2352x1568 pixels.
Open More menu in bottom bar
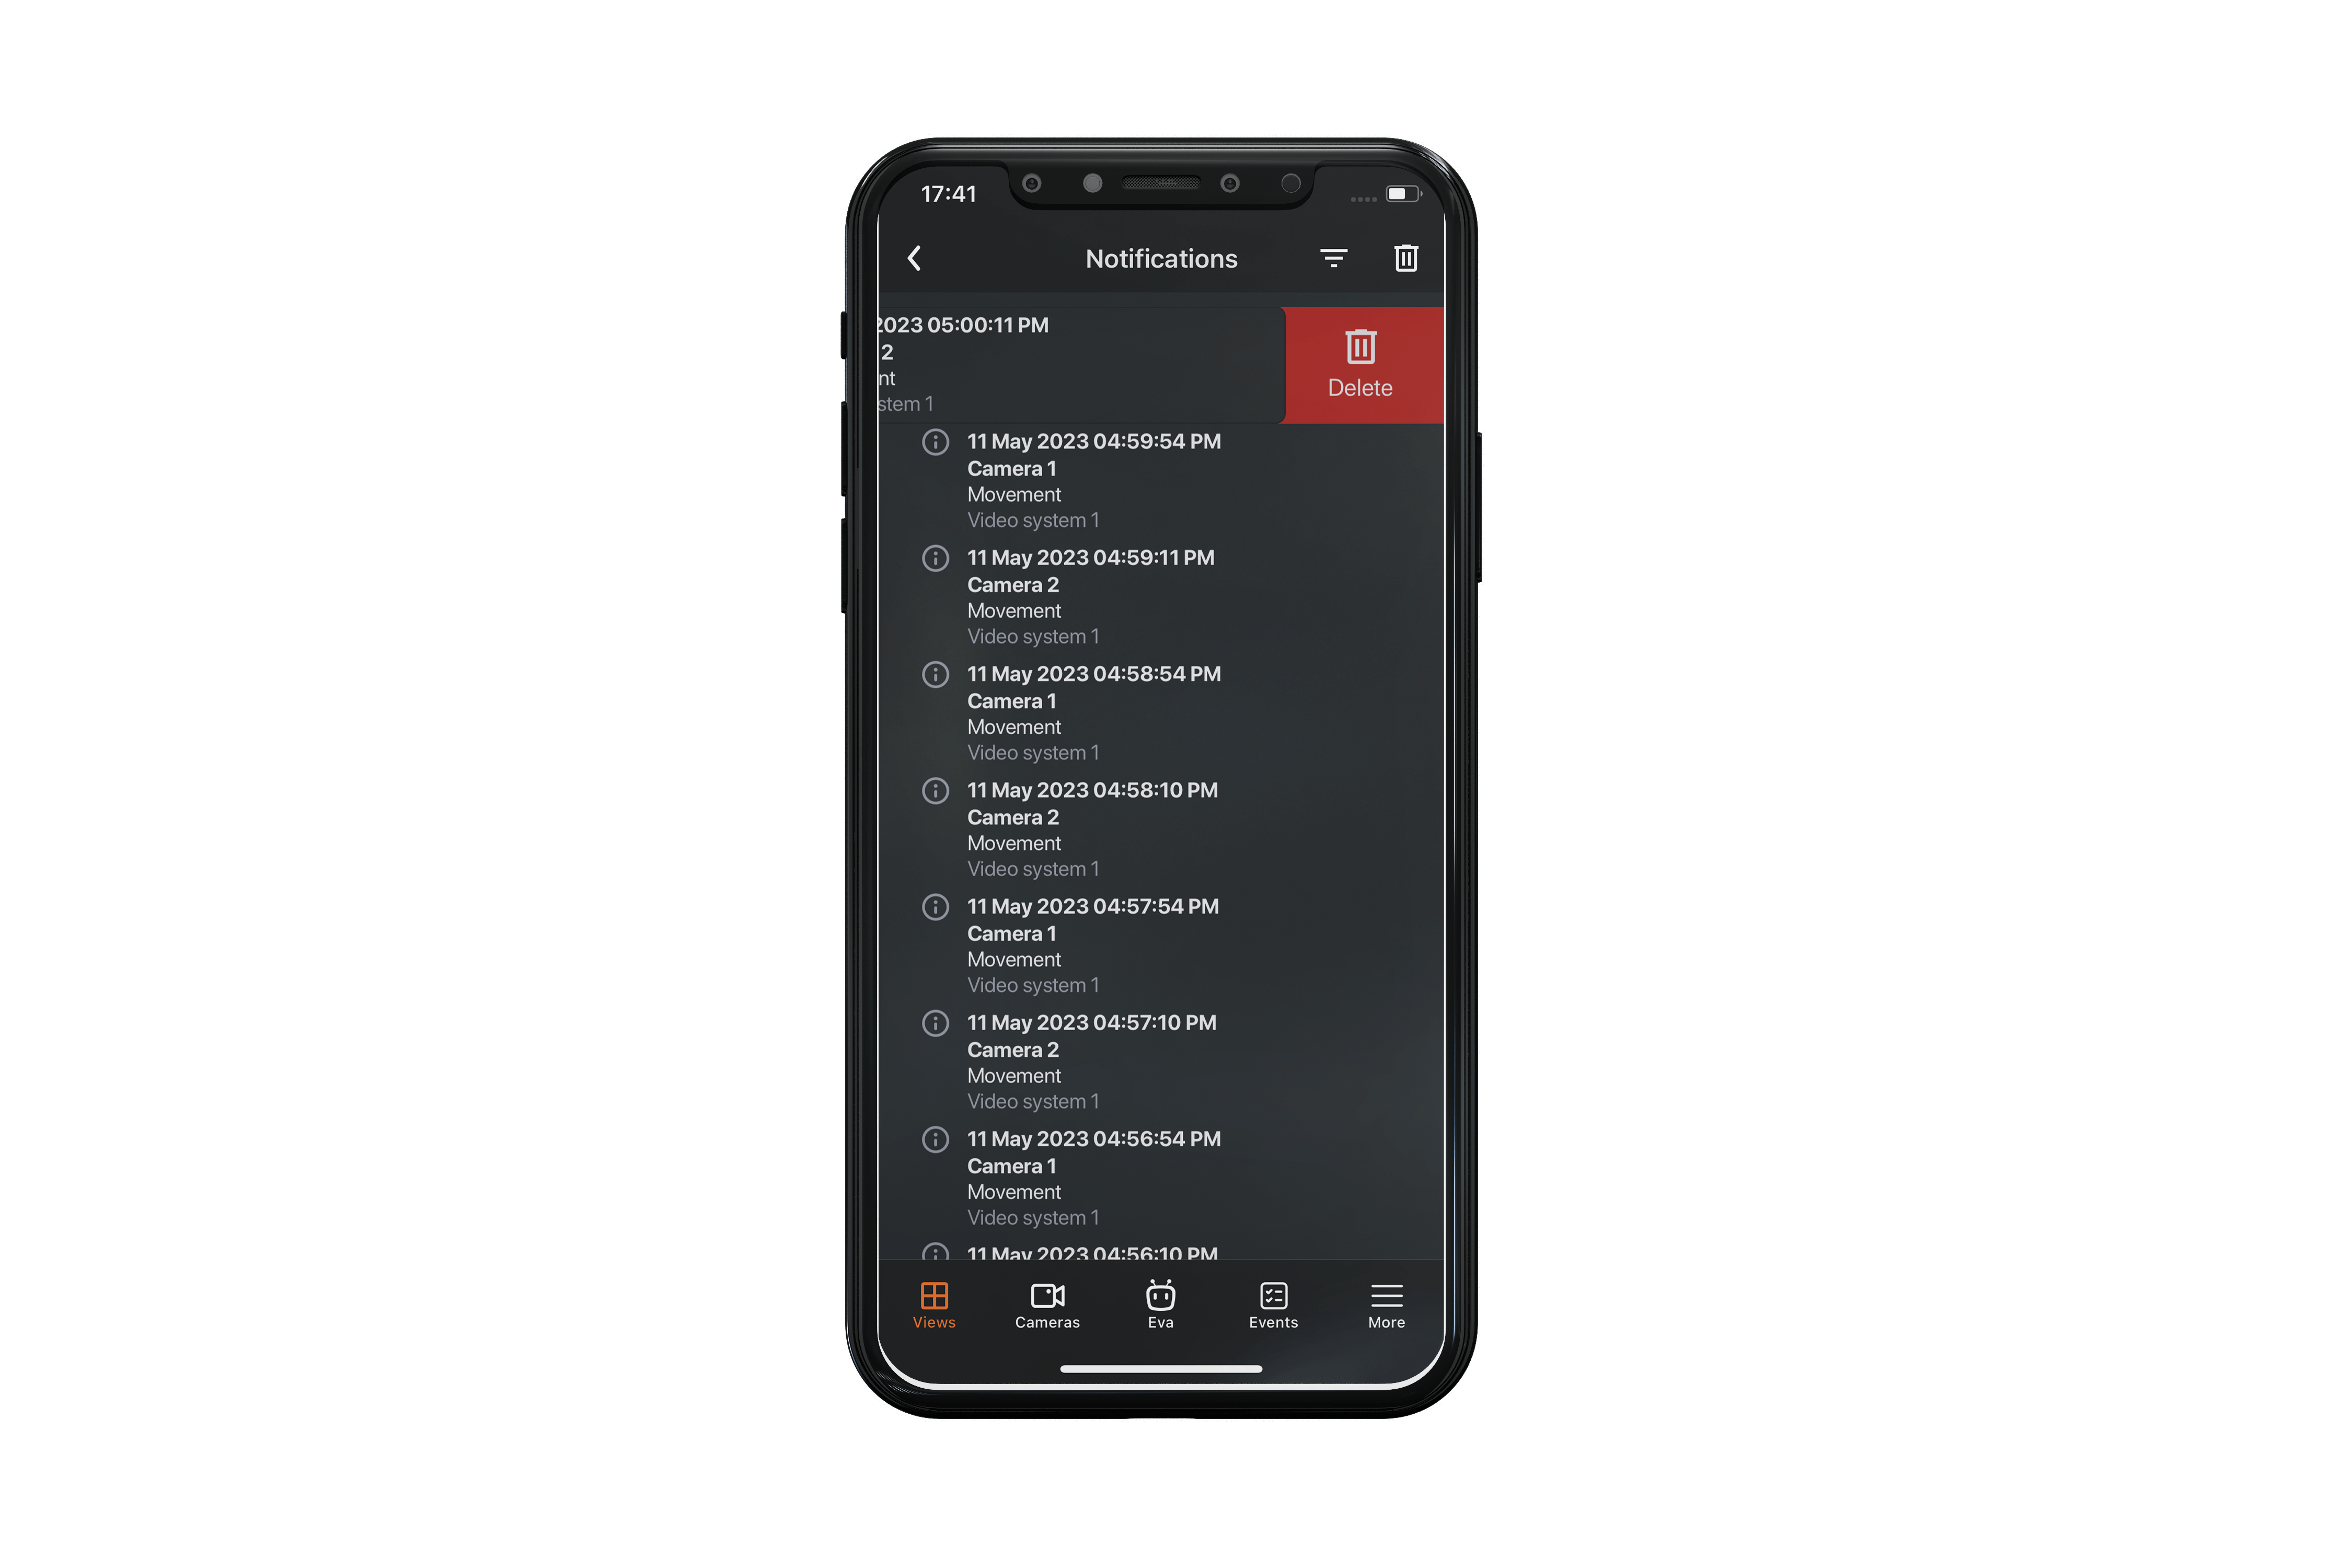(1384, 1304)
